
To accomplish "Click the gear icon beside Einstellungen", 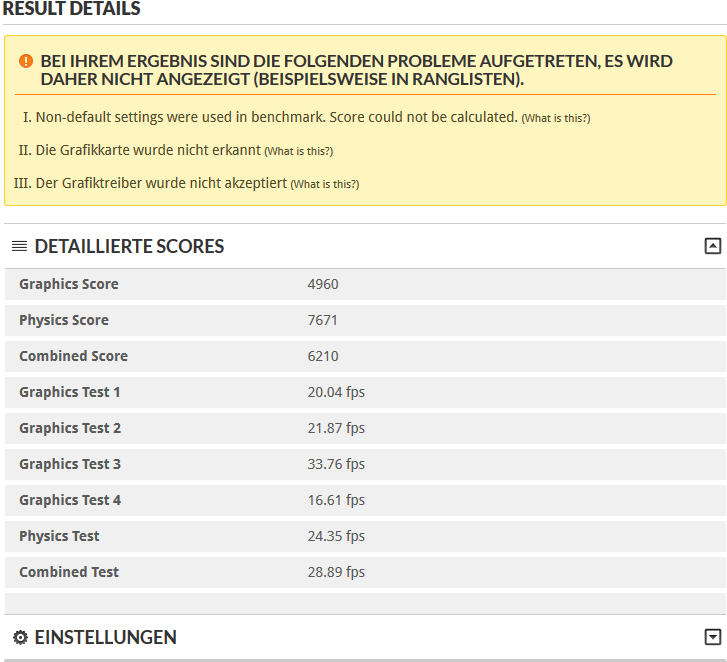I will coord(20,637).
